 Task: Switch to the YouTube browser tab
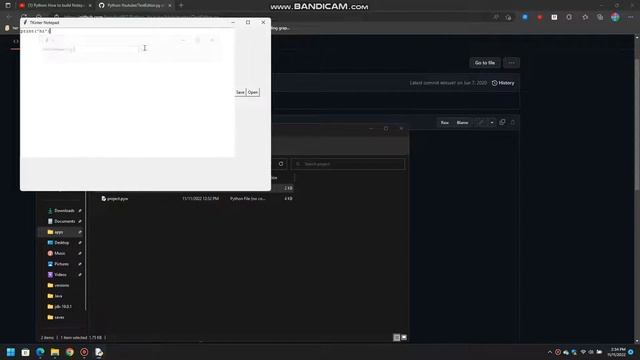coord(55,5)
